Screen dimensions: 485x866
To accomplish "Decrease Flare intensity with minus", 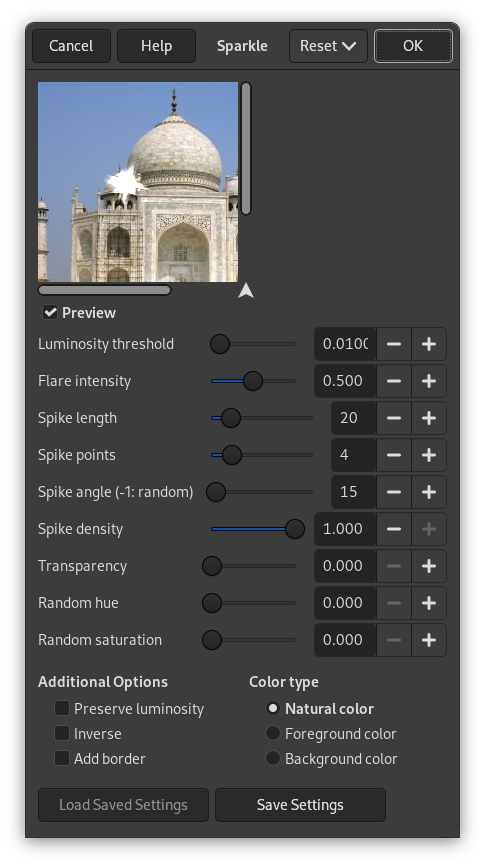I will (x=394, y=381).
